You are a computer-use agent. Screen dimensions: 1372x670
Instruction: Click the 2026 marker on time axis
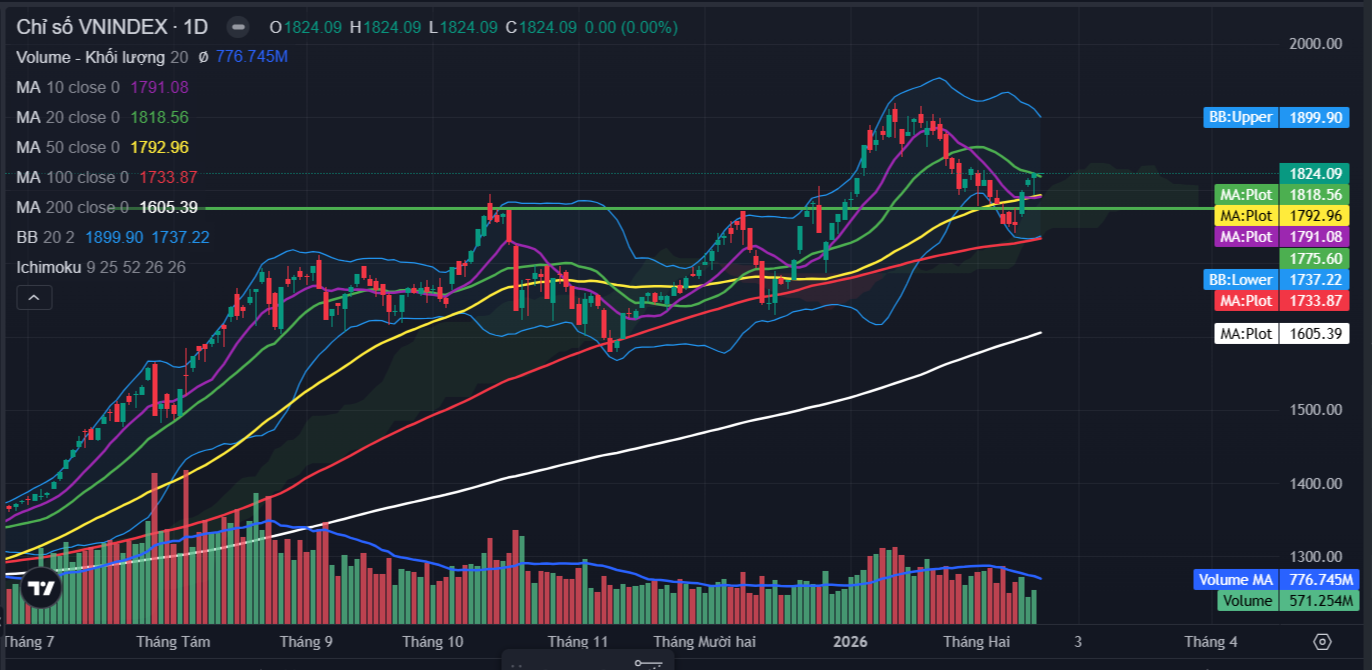(x=852, y=641)
